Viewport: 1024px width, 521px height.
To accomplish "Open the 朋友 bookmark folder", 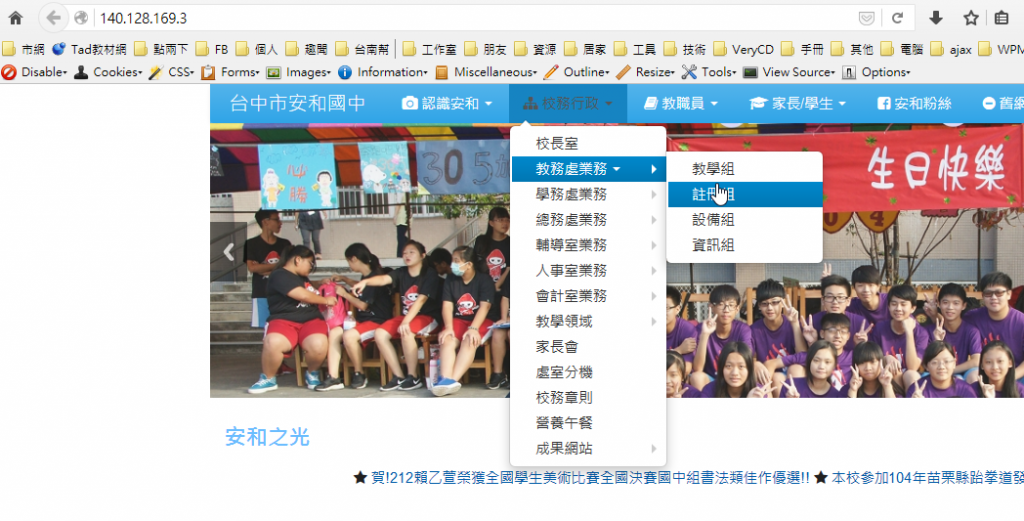I will coord(486,50).
